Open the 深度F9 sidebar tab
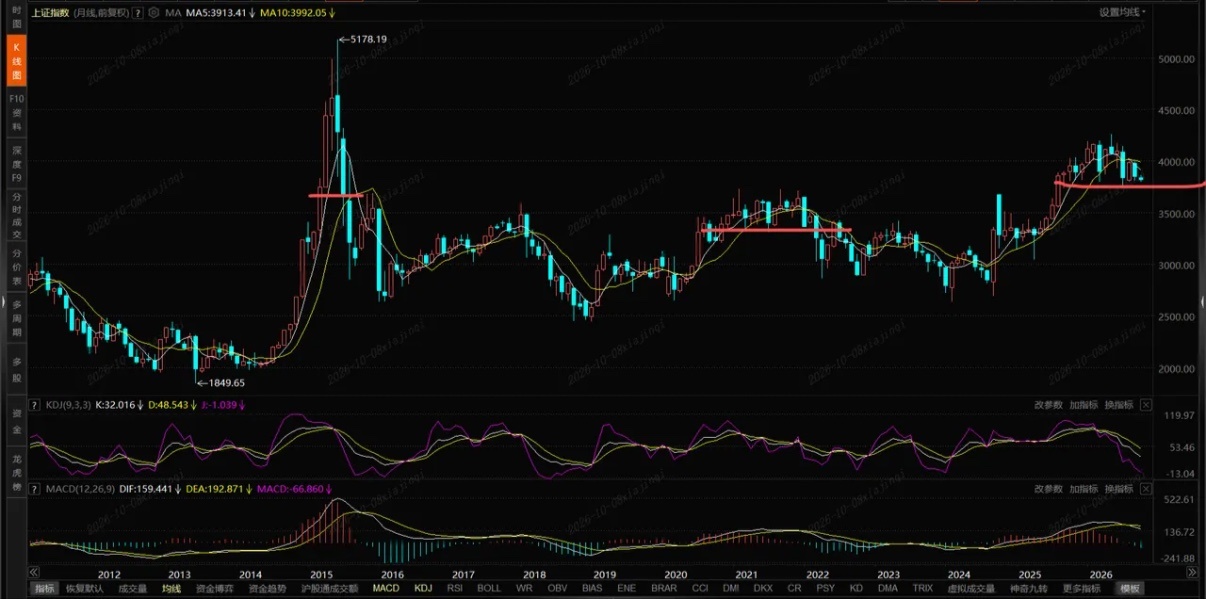This screenshot has width=1206, height=599. coord(16,164)
